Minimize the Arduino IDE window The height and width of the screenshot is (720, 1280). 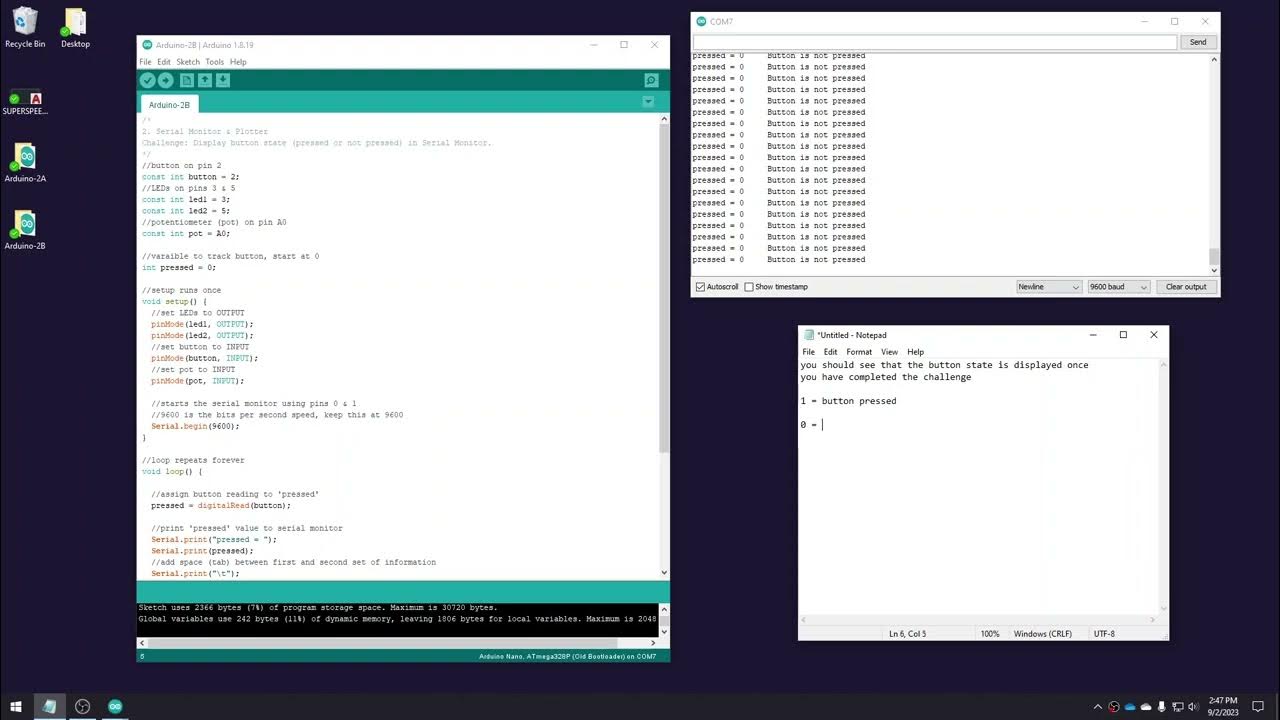(592, 45)
